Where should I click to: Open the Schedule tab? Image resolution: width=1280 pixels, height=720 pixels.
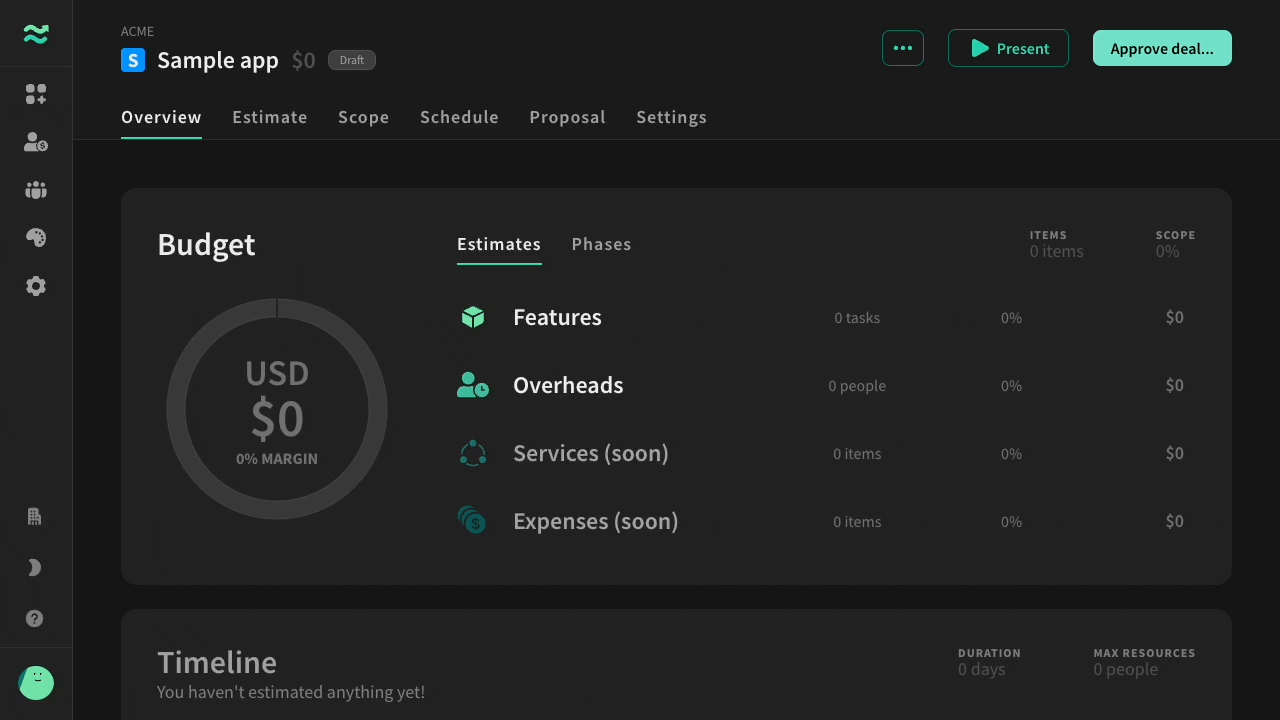[459, 117]
